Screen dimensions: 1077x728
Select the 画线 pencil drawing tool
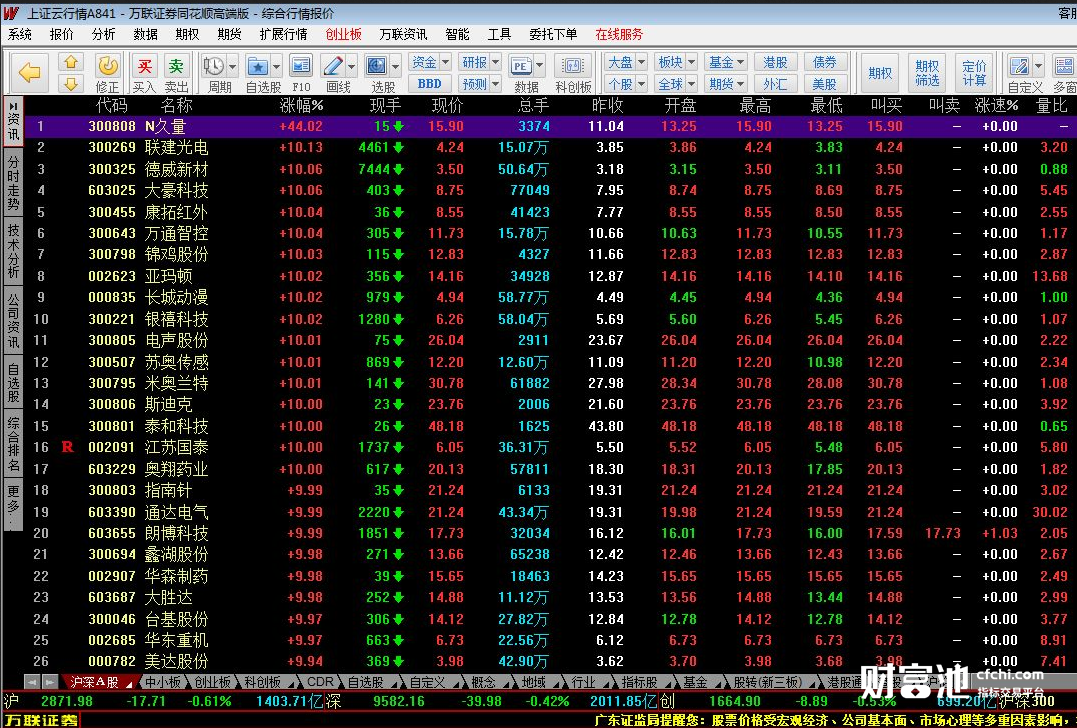click(333, 66)
